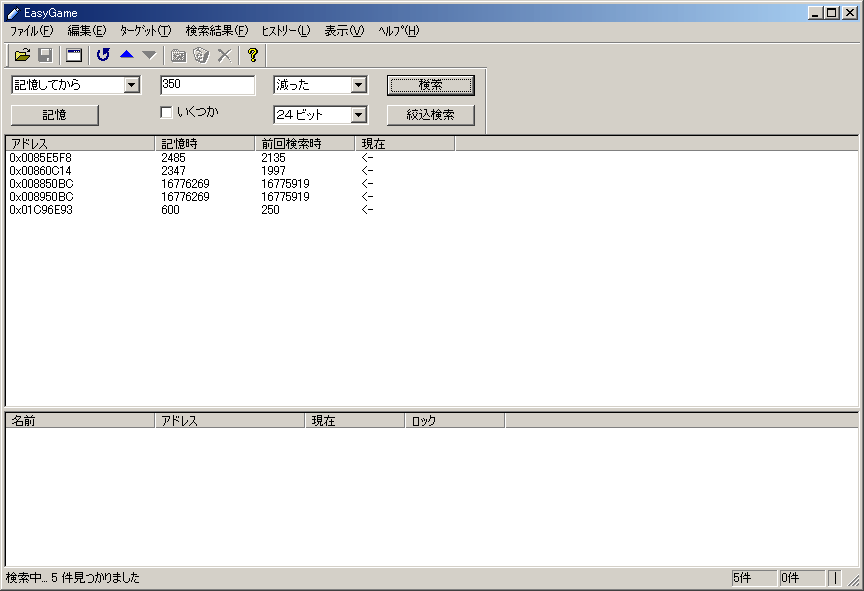Open the ヒストリー(L) menu
The height and width of the screenshot is (591, 864).
pos(285,31)
